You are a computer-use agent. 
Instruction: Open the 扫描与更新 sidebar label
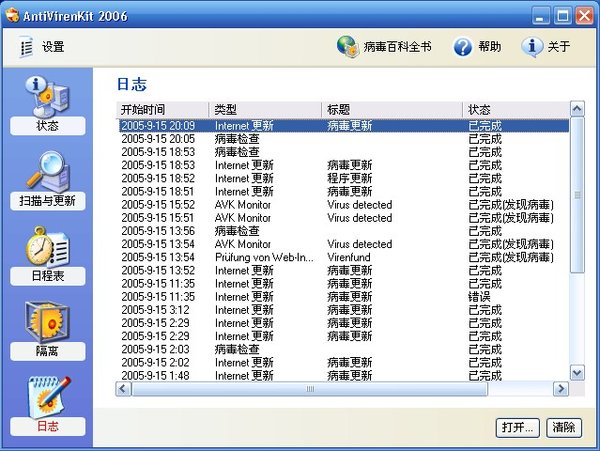coord(48,201)
